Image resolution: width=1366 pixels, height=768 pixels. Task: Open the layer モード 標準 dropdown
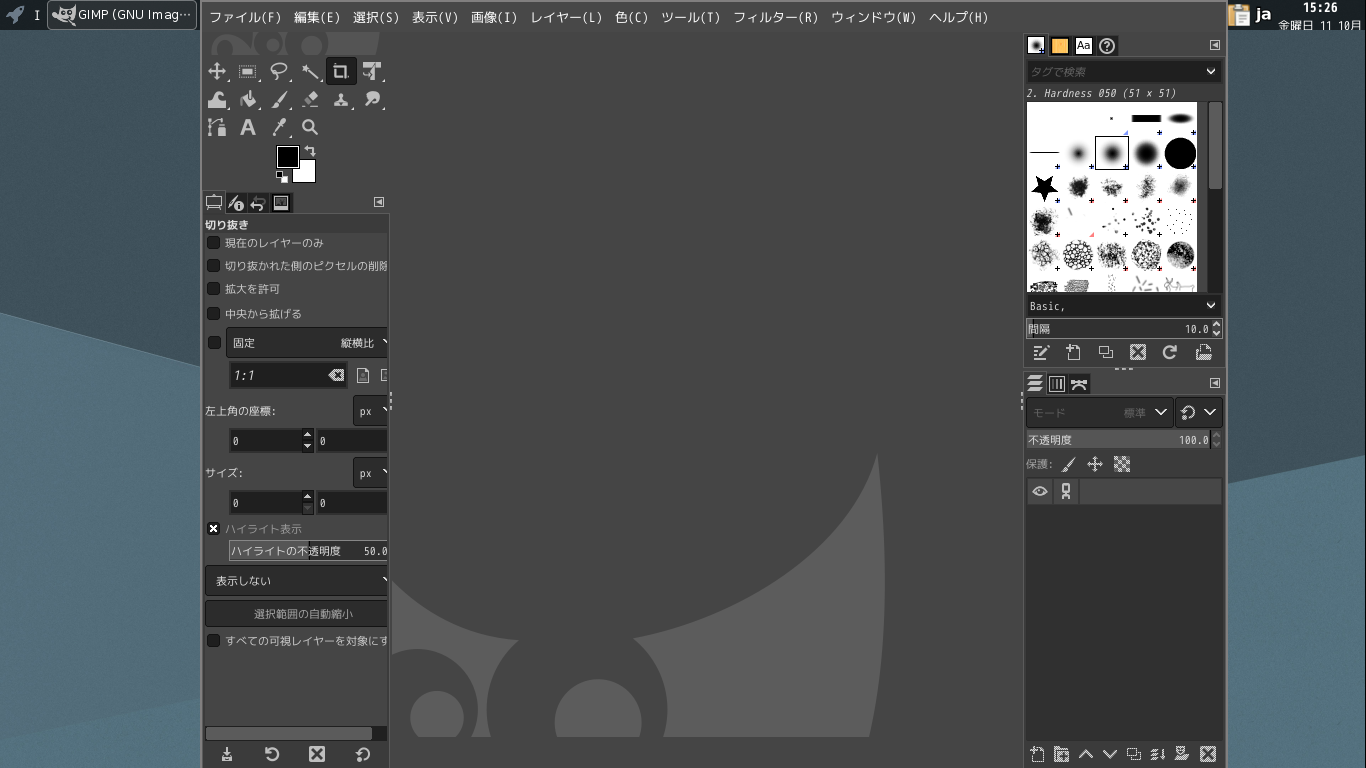(1099, 412)
